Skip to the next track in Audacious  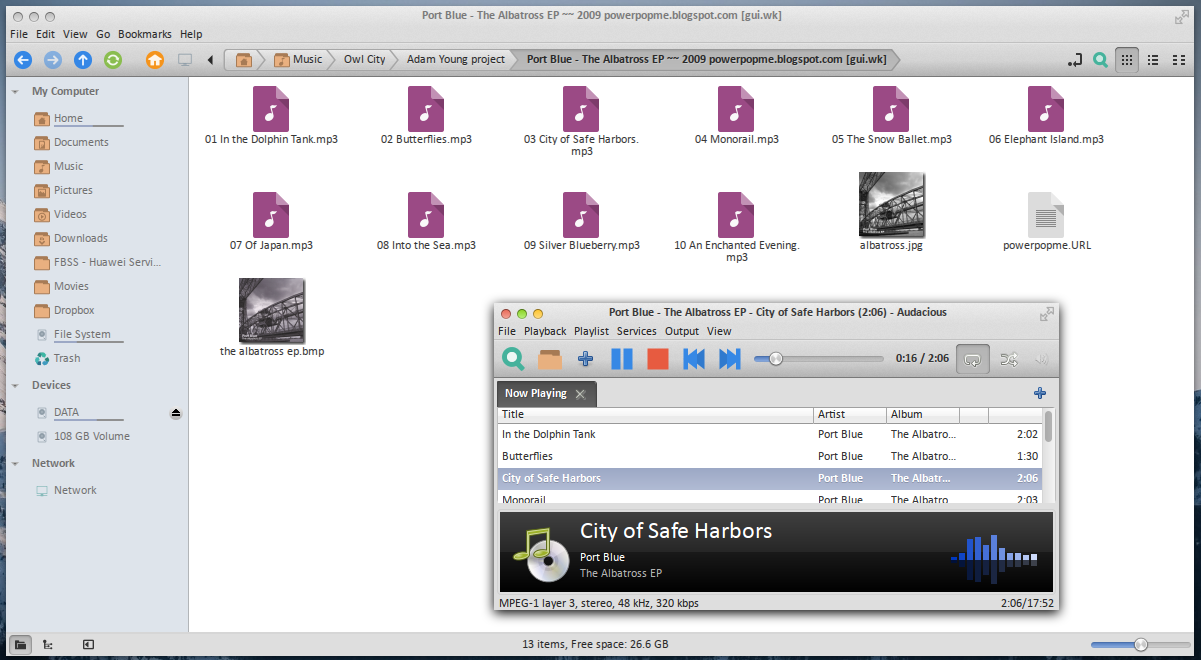pos(730,359)
